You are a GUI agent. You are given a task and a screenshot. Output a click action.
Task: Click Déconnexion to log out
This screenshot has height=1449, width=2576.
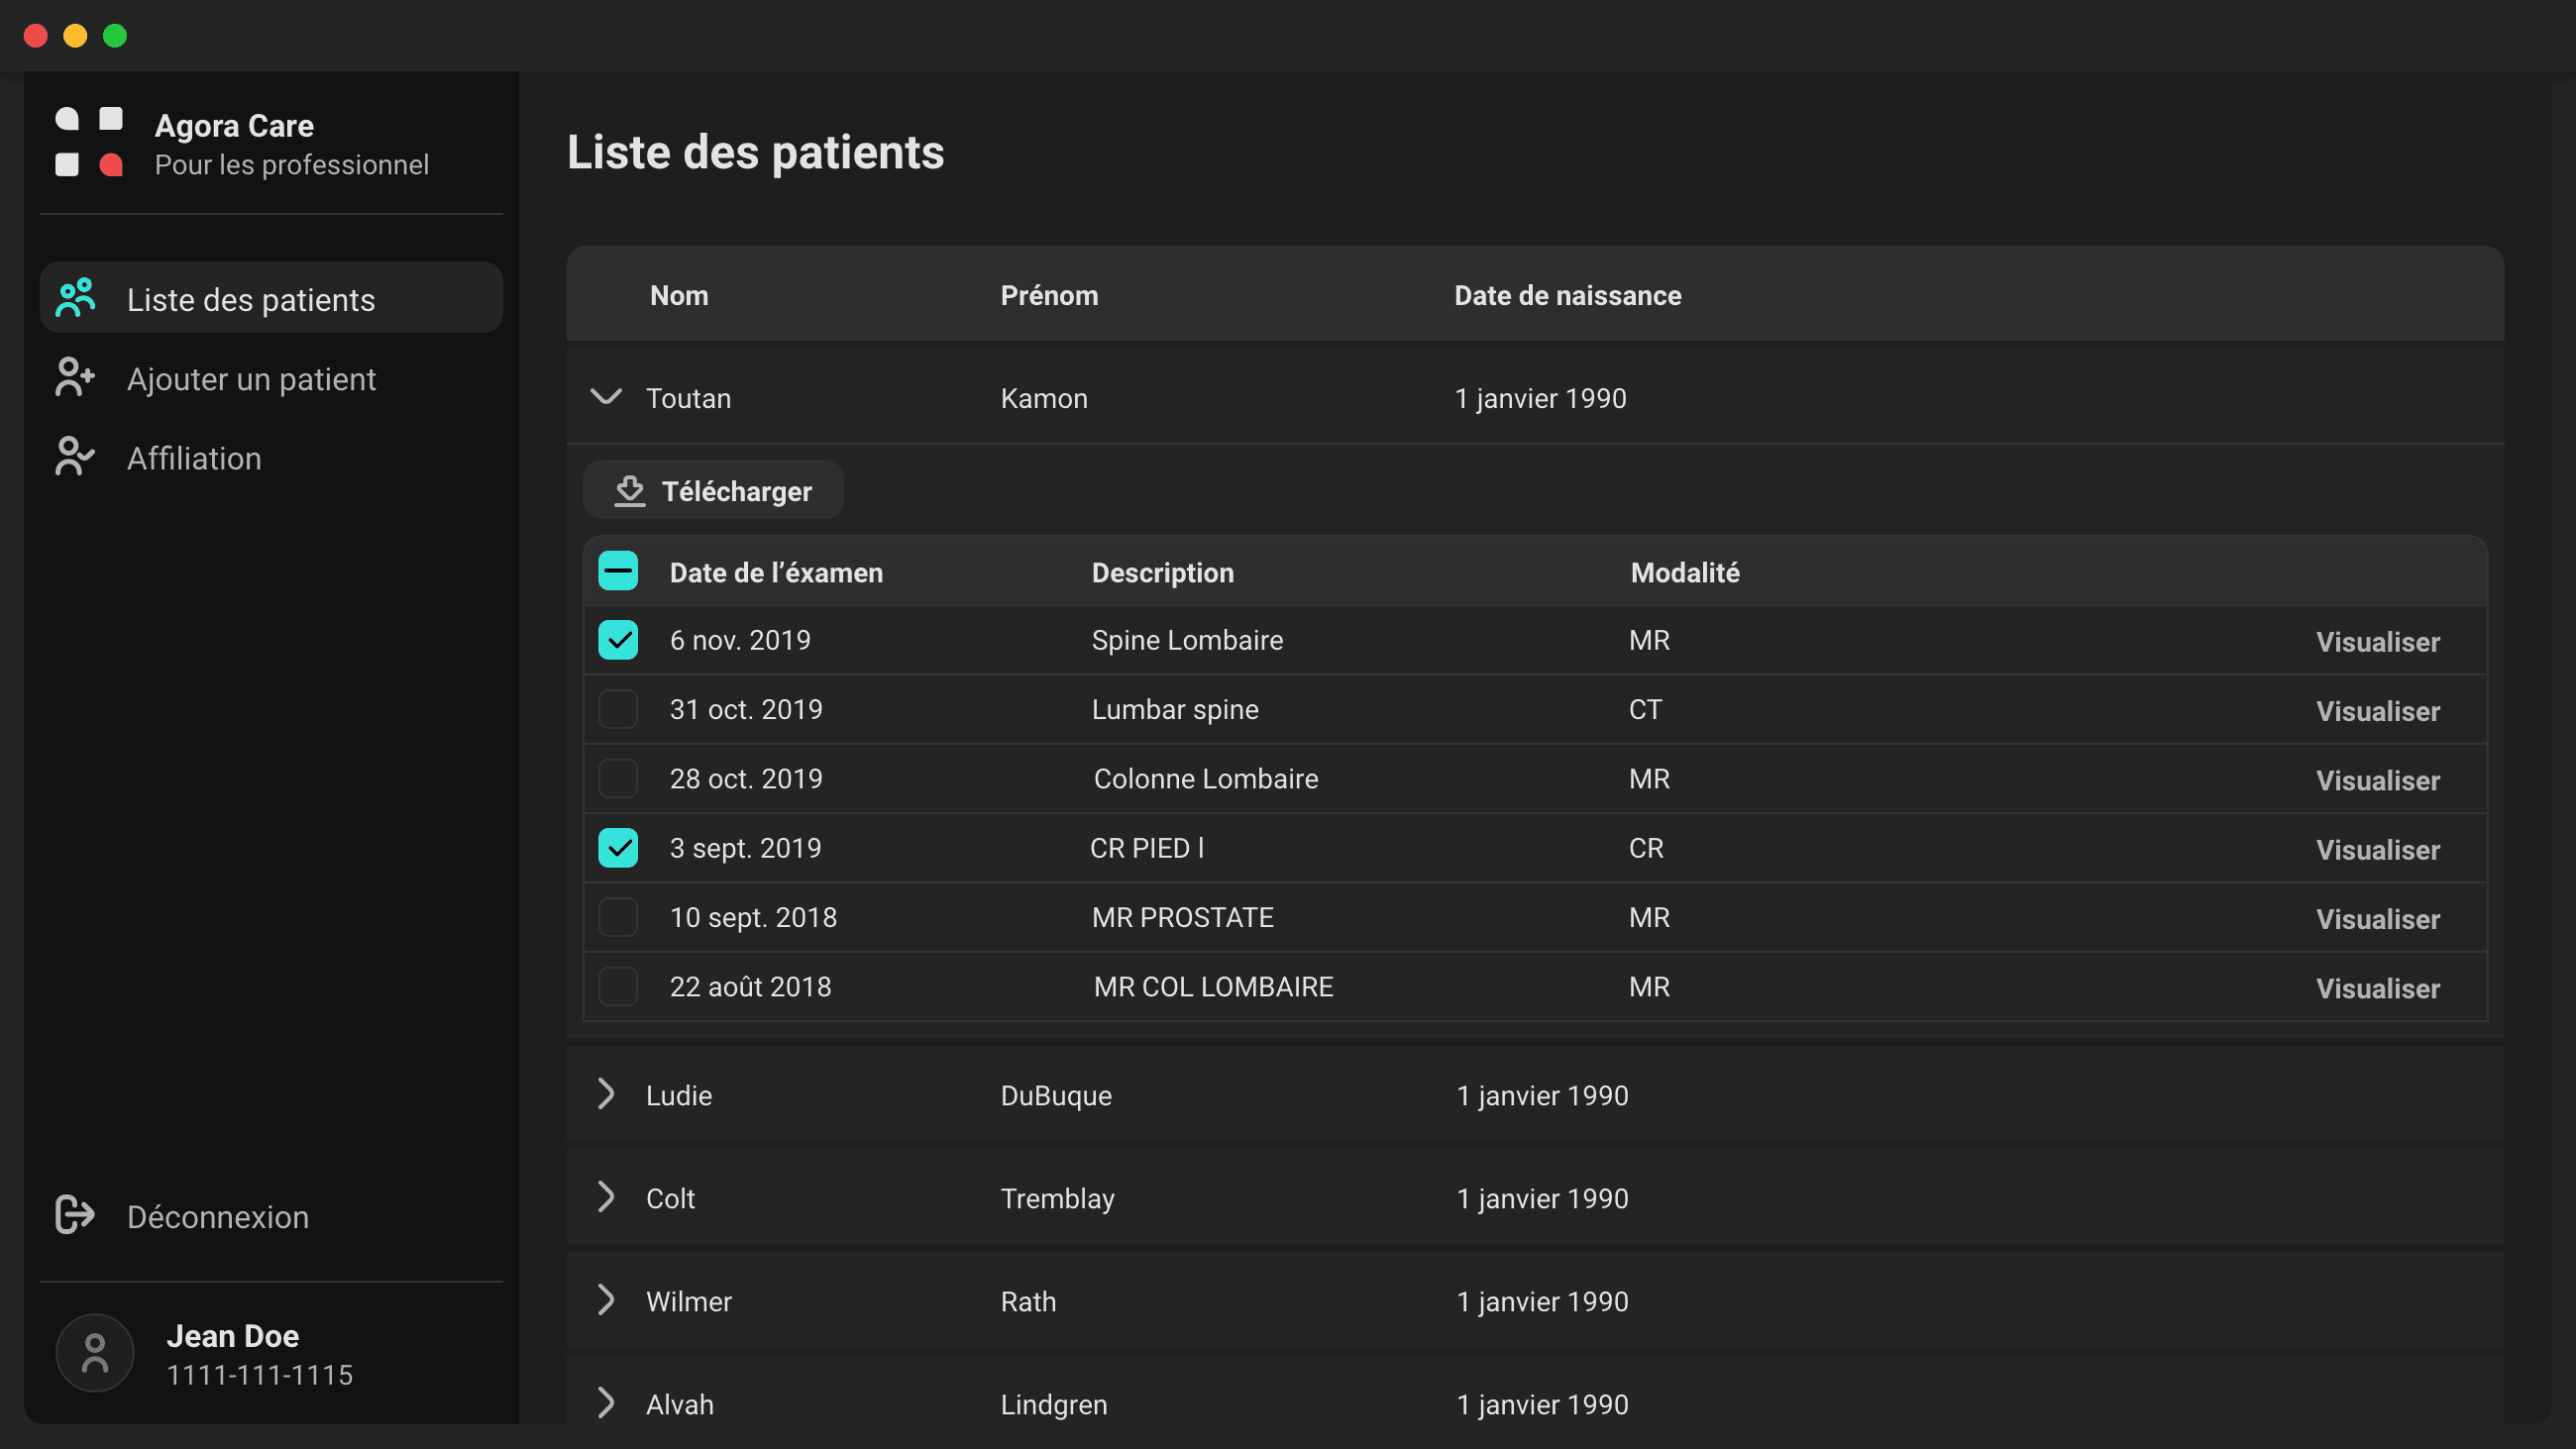point(217,1216)
